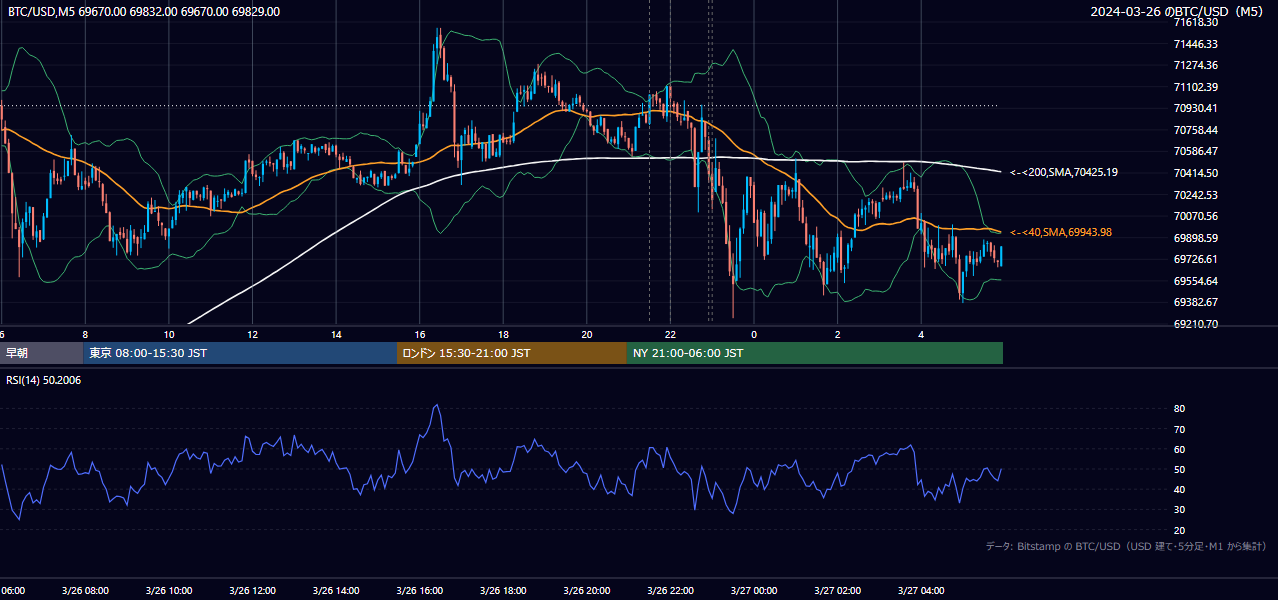Click the 40 SMA 69943.98 label
This screenshot has width=1278, height=600.
(x=1061, y=232)
